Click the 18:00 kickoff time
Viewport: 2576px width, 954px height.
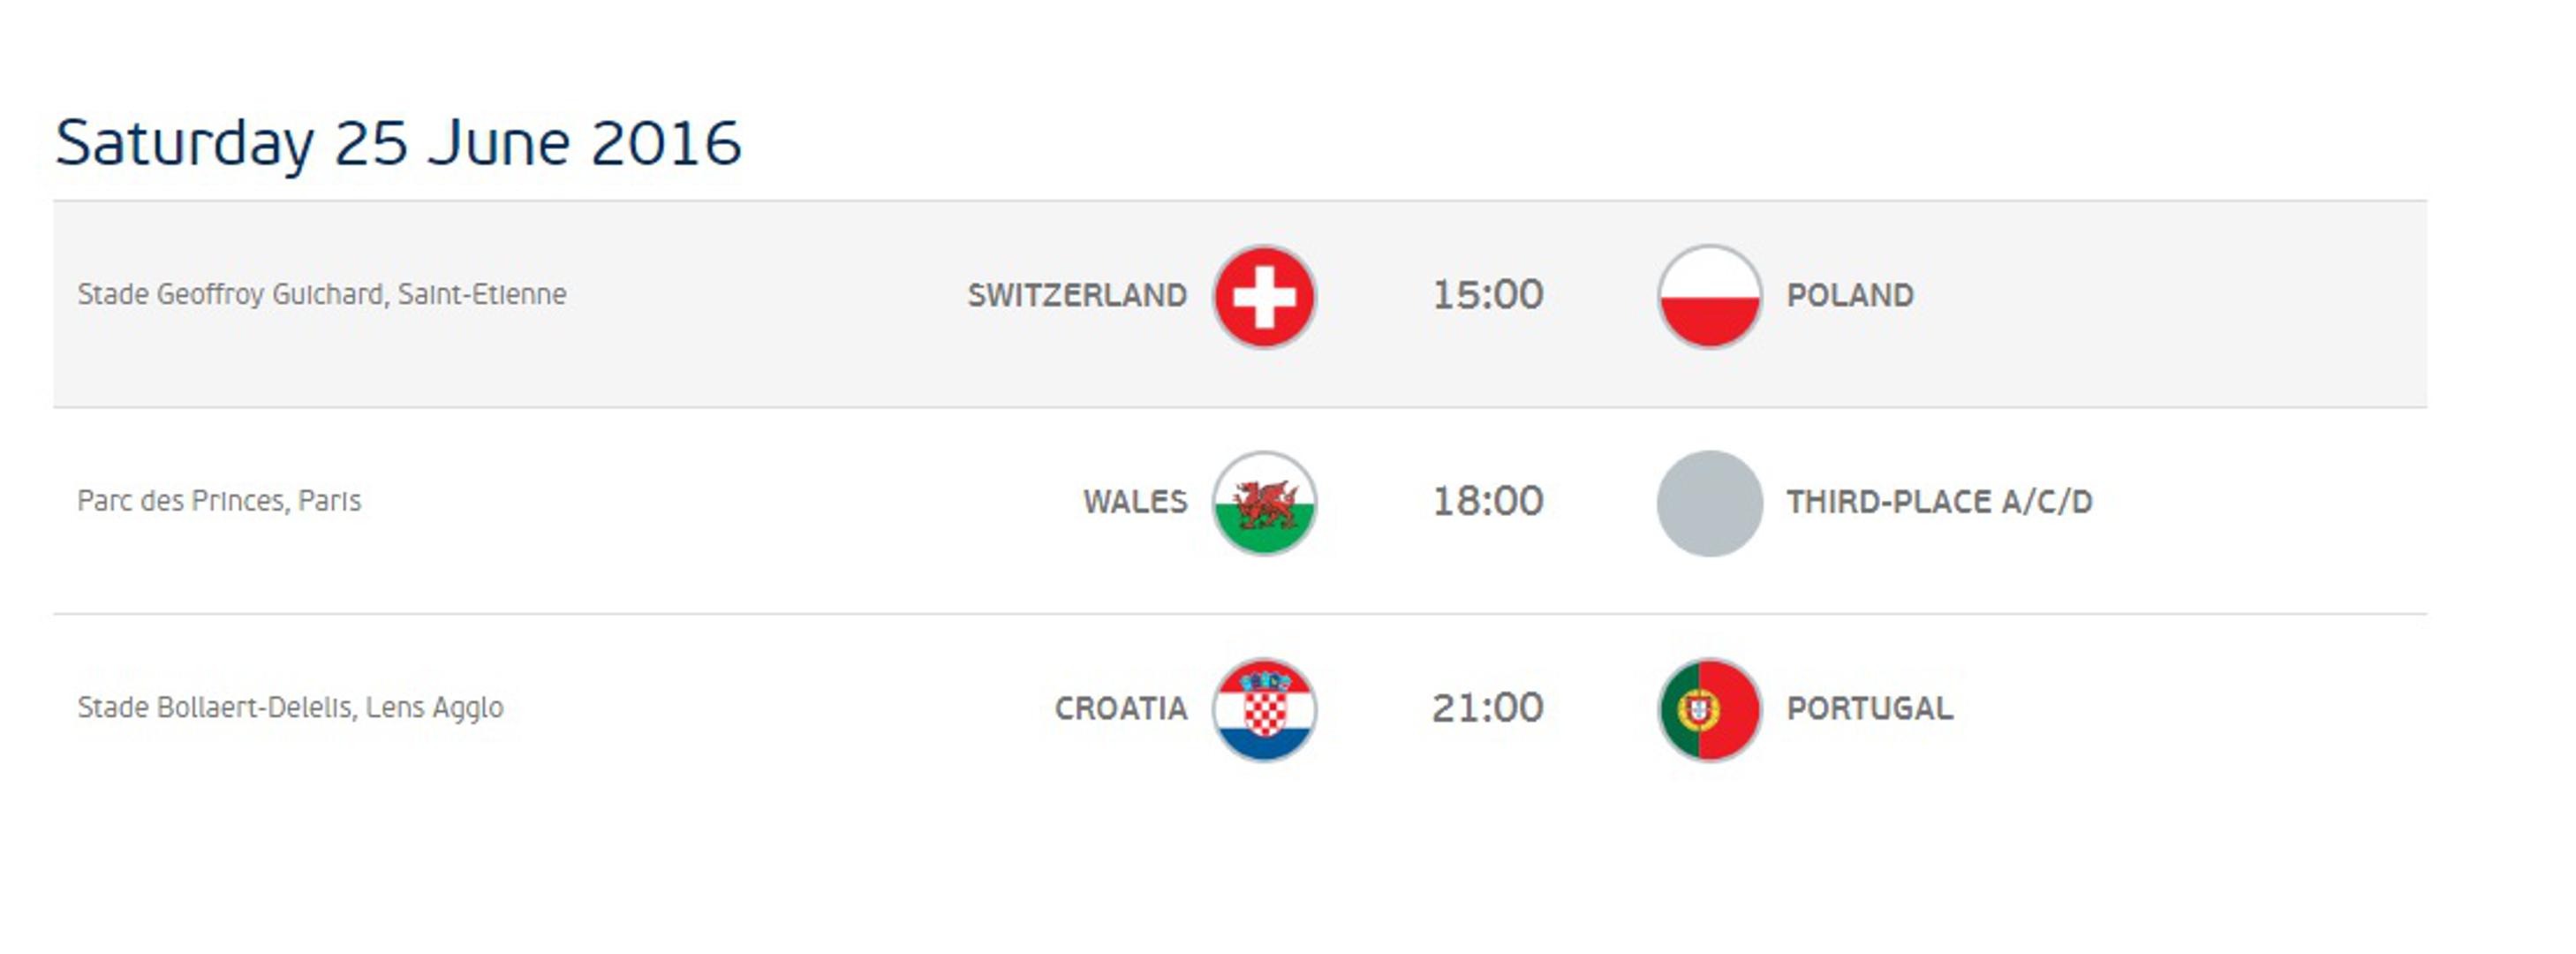(x=1487, y=501)
